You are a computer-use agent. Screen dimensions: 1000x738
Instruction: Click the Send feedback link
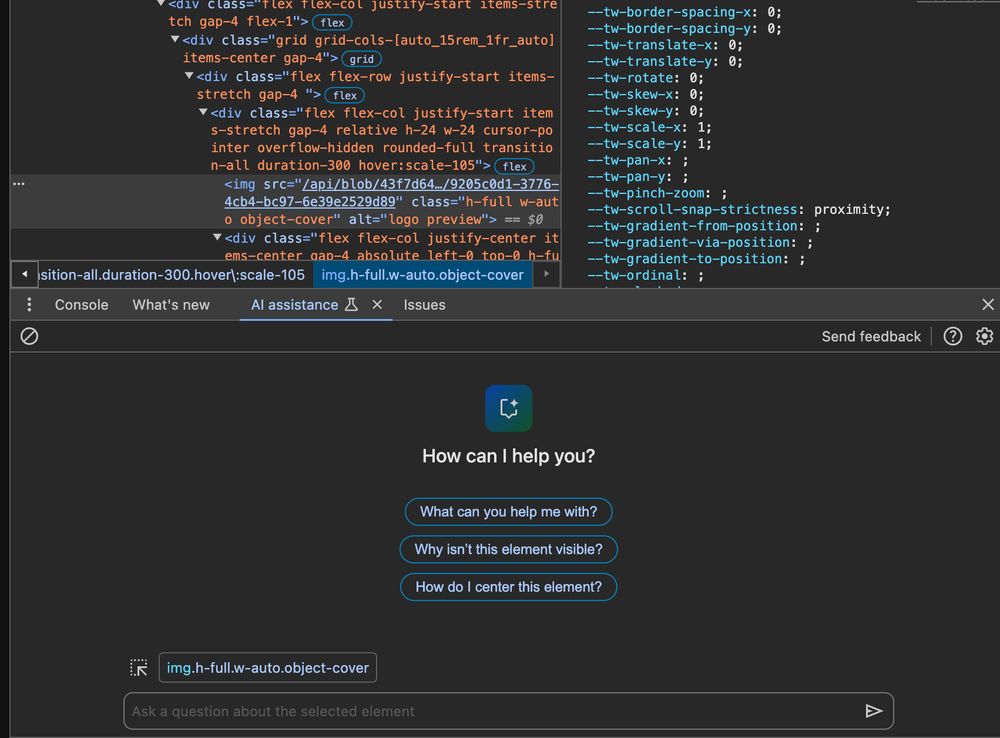(x=871, y=336)
